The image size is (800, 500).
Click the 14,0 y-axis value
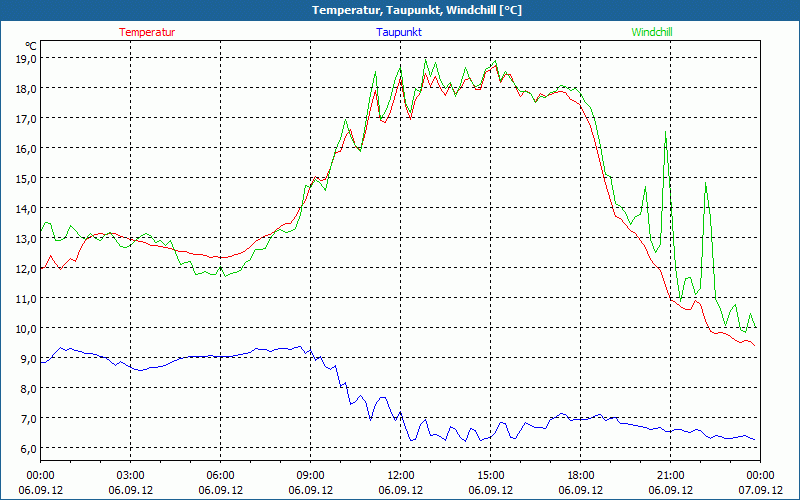tap(27, 209)
